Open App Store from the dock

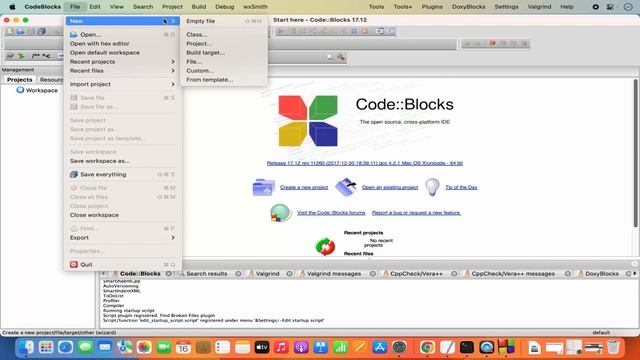point(380,347)
